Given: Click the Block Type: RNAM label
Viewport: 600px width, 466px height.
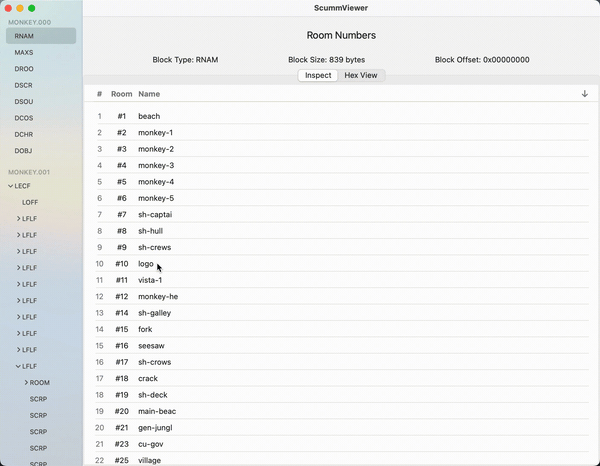Looking at the screenshot, I should pyautogui.click(x=185, y=60).
